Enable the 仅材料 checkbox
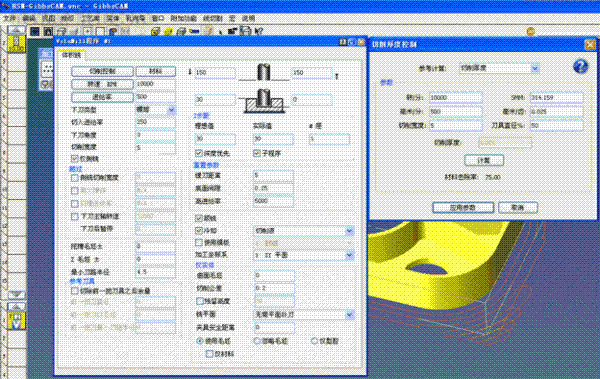The image size is (600, 379). (209, 354)
